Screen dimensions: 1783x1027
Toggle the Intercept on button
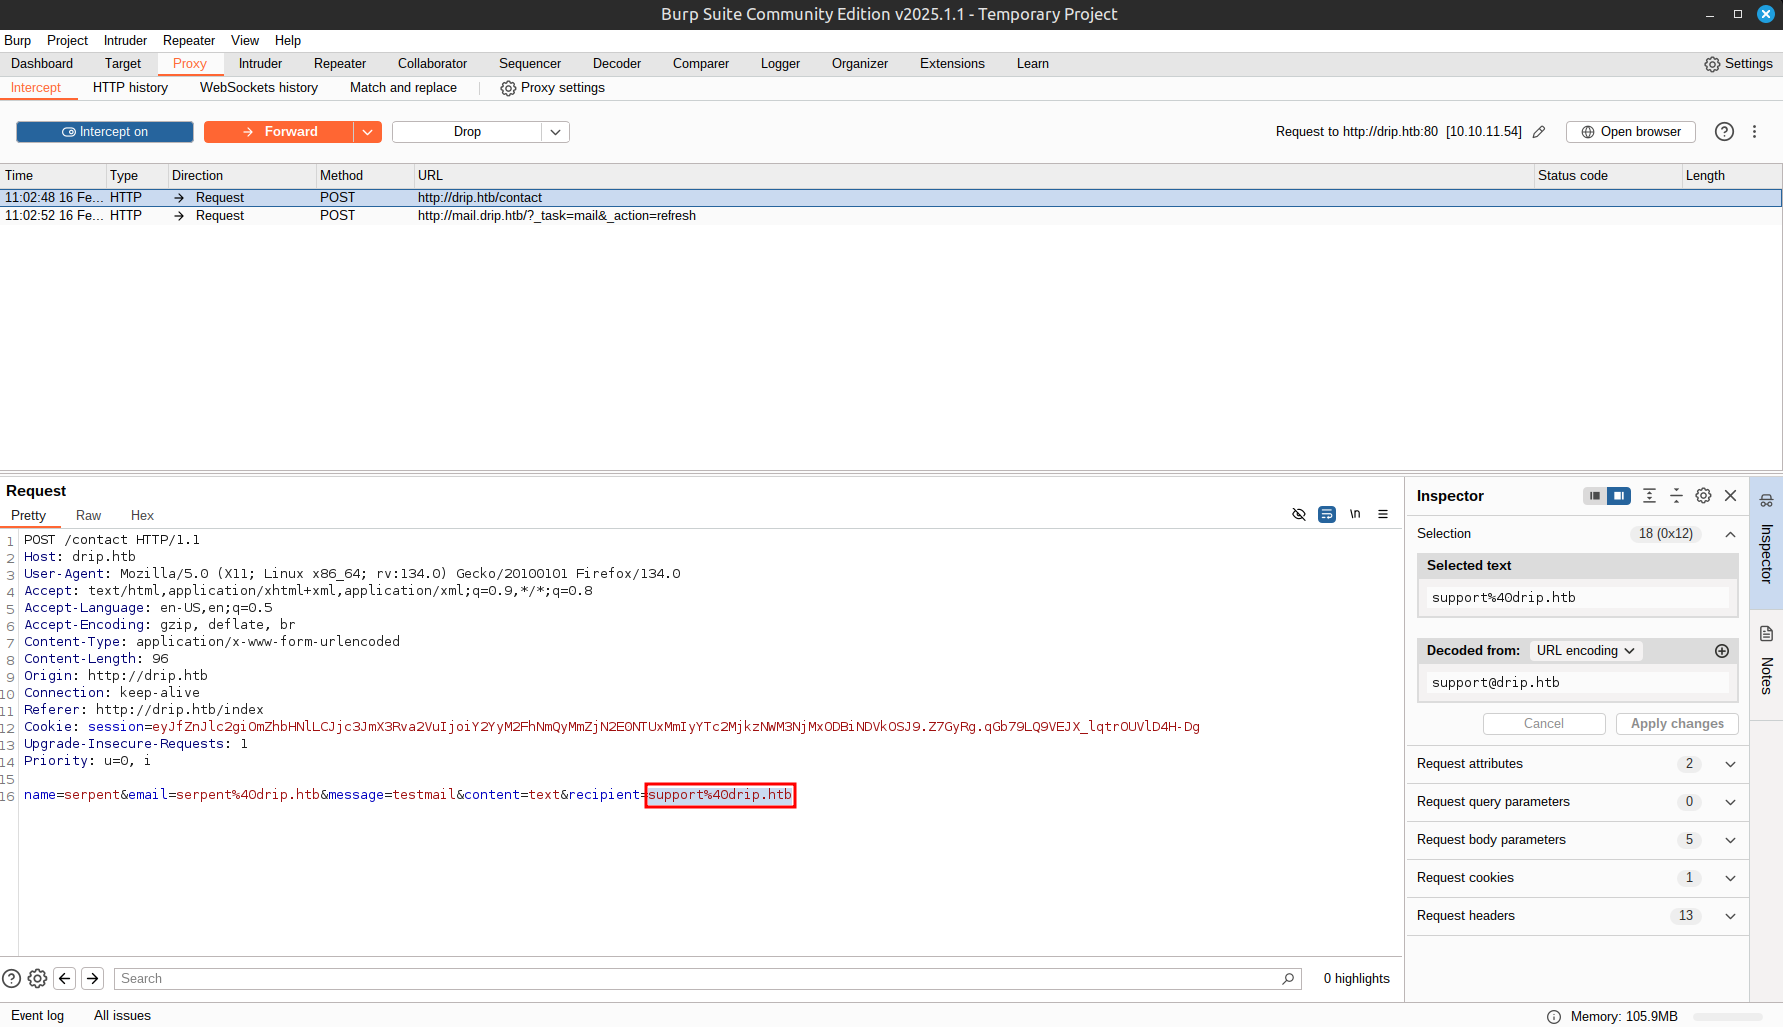(105, 132)
